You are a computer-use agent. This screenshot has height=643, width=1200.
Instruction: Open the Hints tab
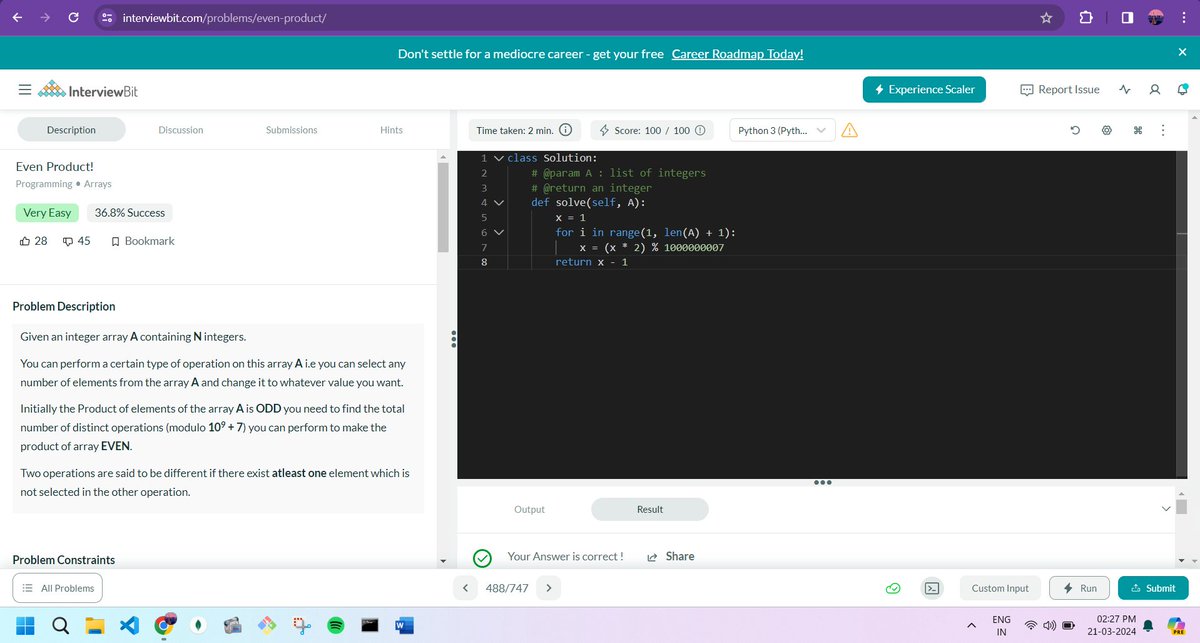pyautogui.click(x=392, y=130)
